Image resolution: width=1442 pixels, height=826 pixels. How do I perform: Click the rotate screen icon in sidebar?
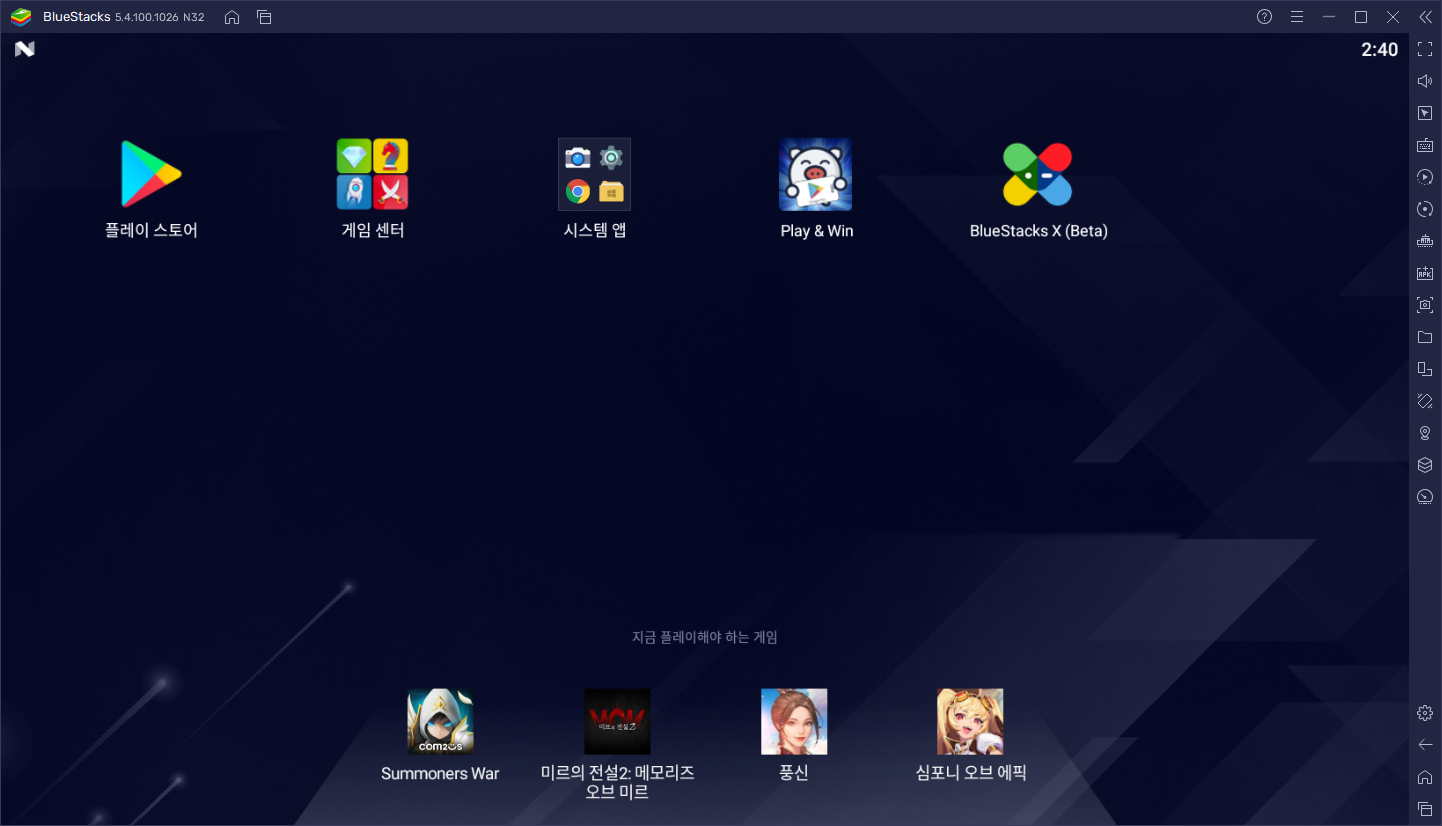point(1425,369)
